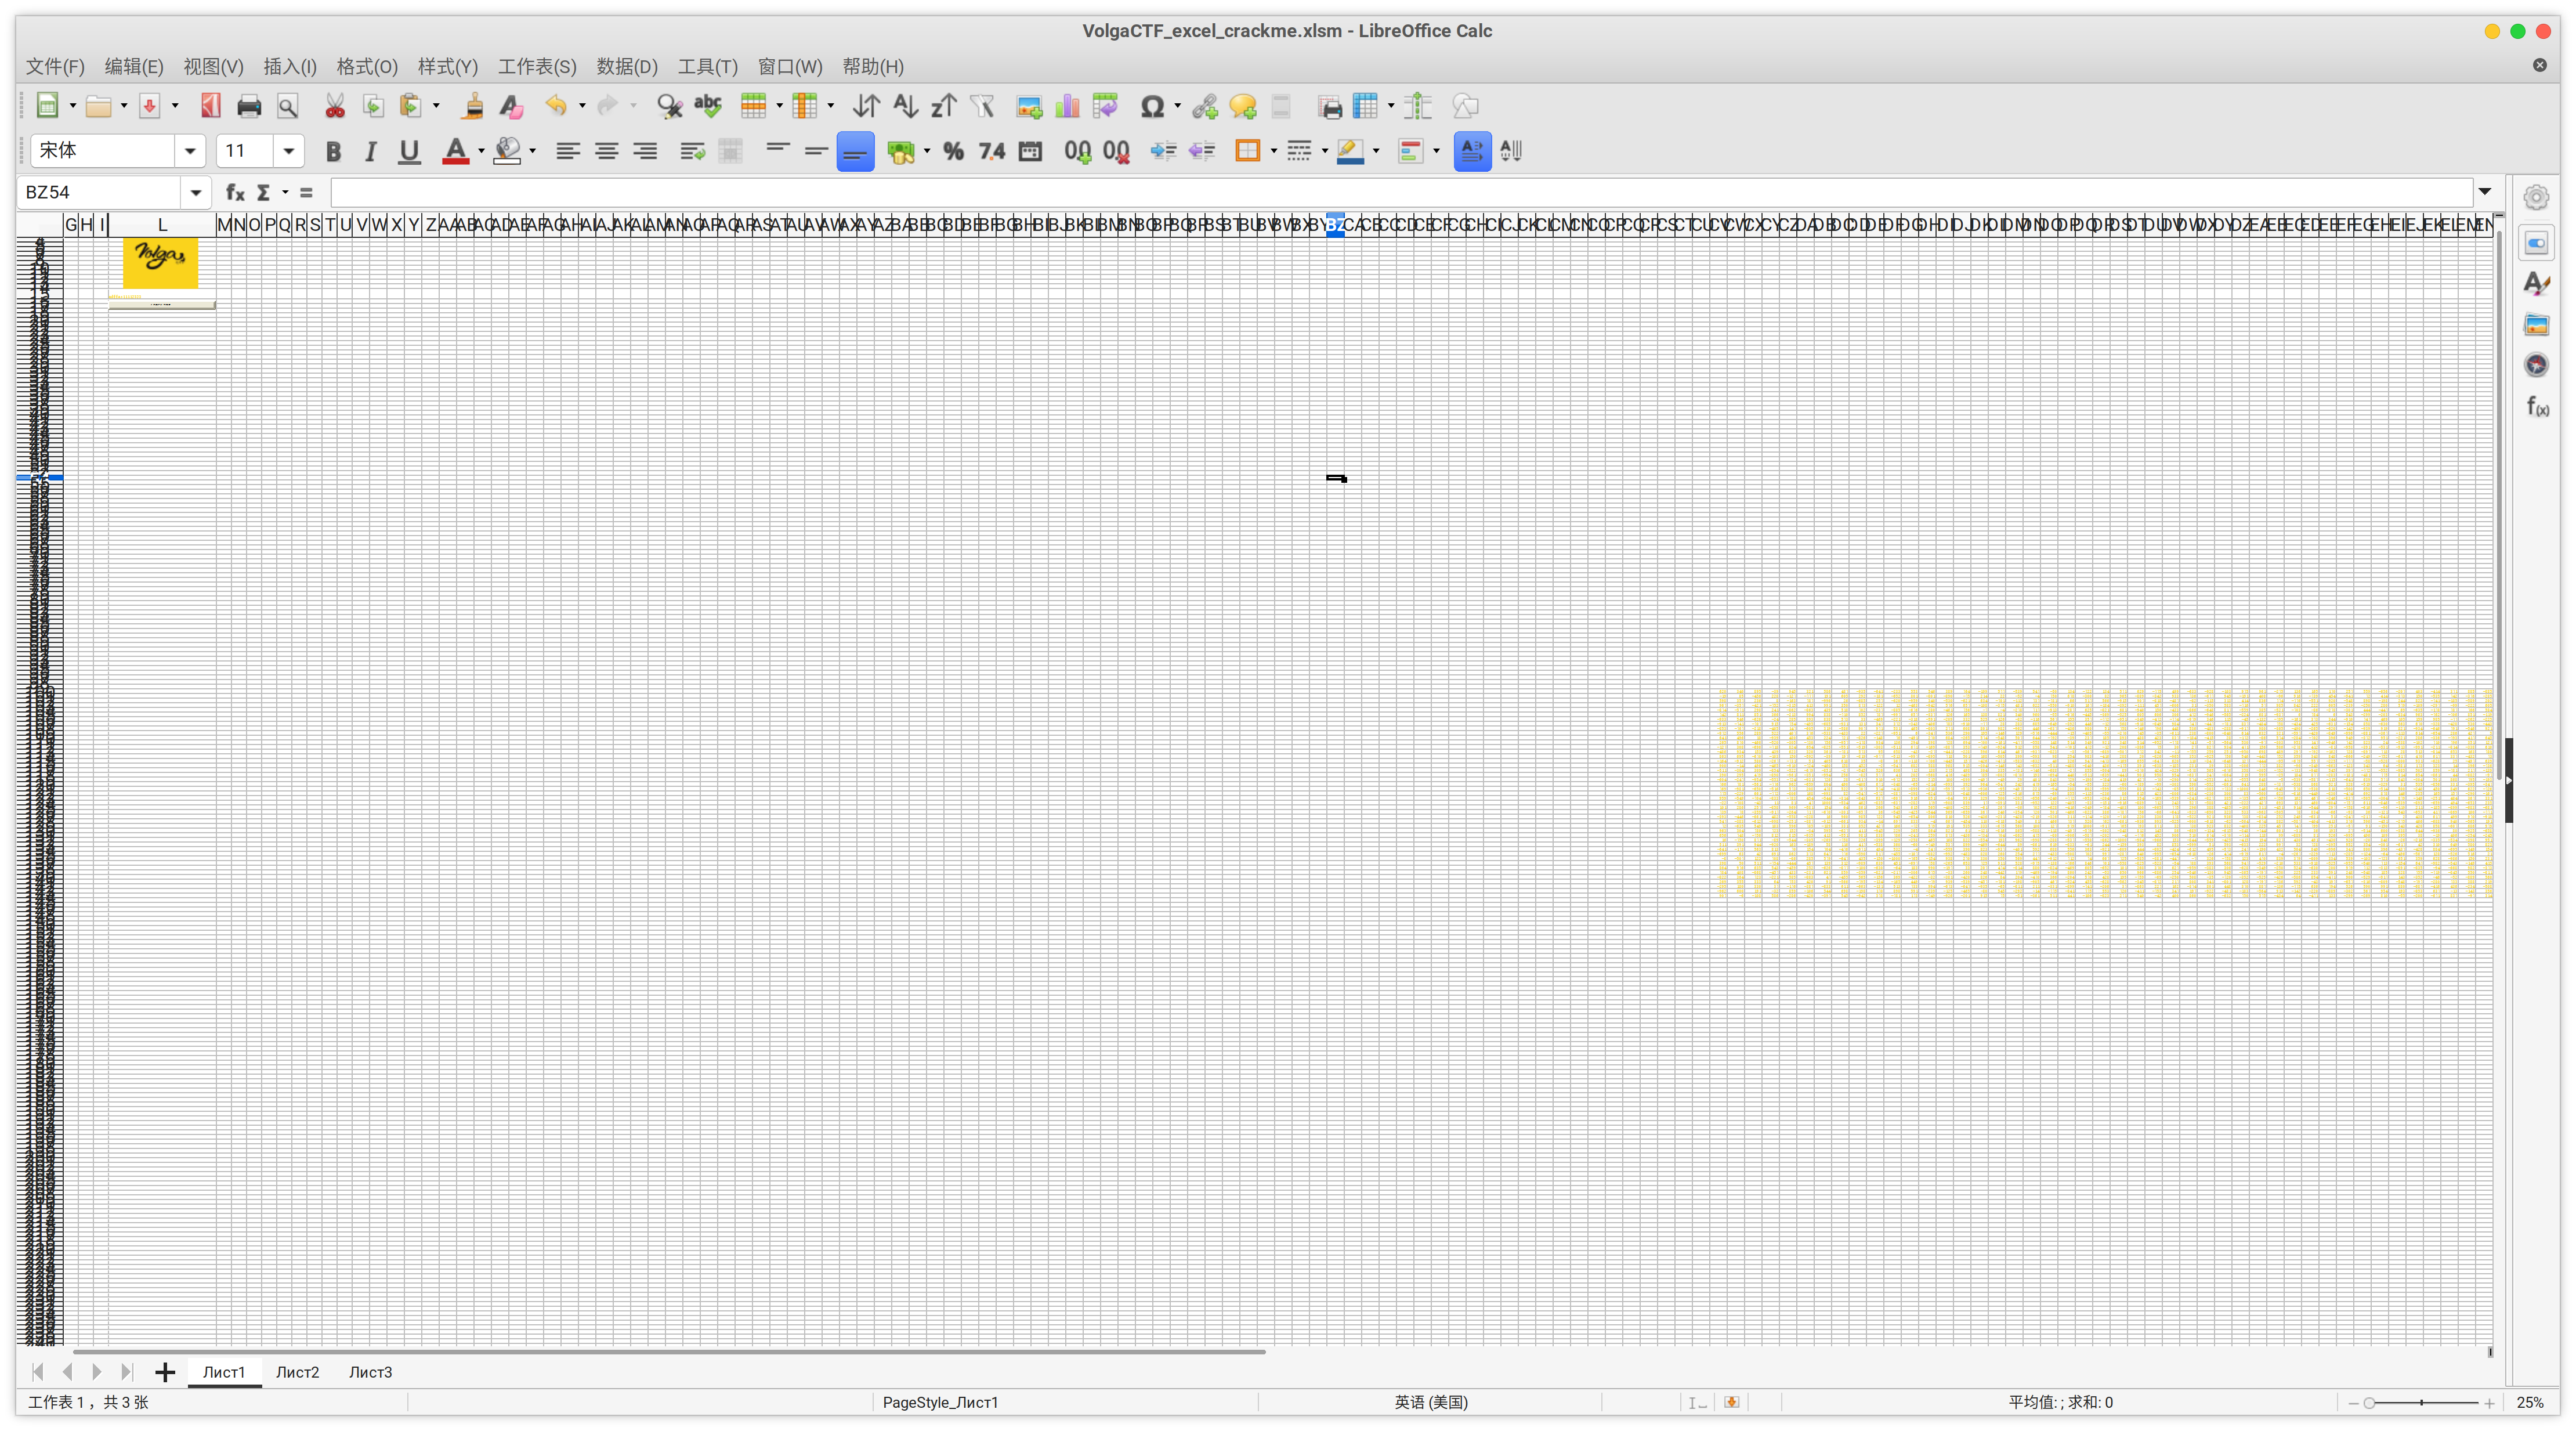Switch to the Лист2 sheet tab

pos(297,1372)
